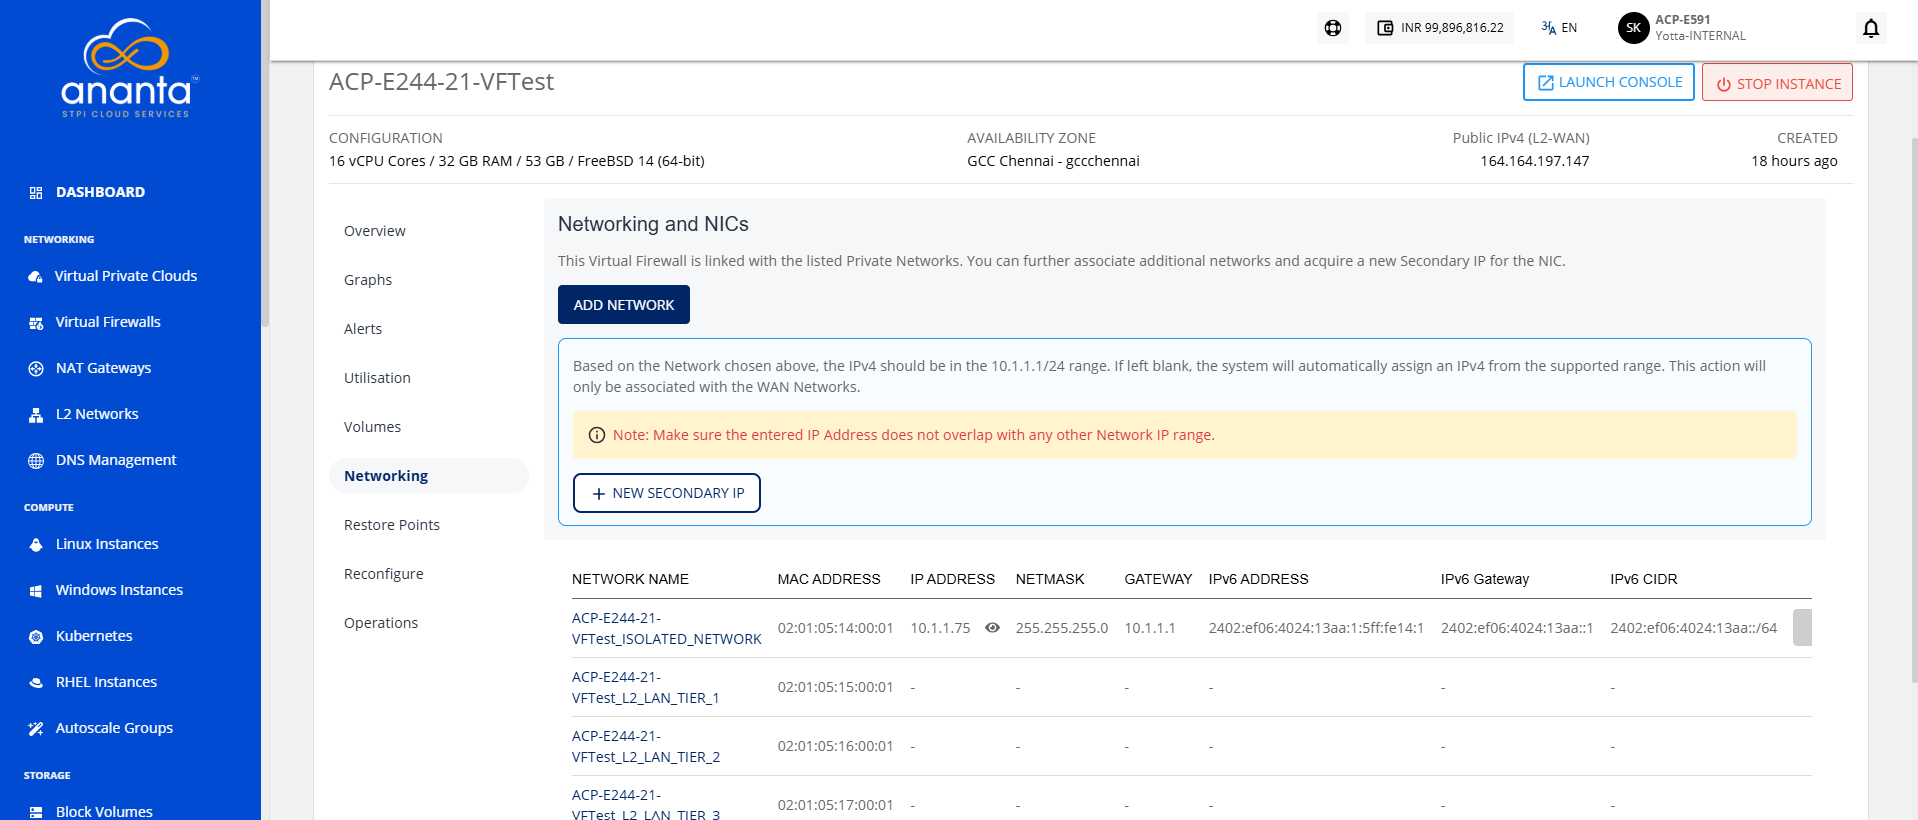Screen dimensions: 1918x820
Task: Click the Kubernetes icon
Action: coord(36,636)
